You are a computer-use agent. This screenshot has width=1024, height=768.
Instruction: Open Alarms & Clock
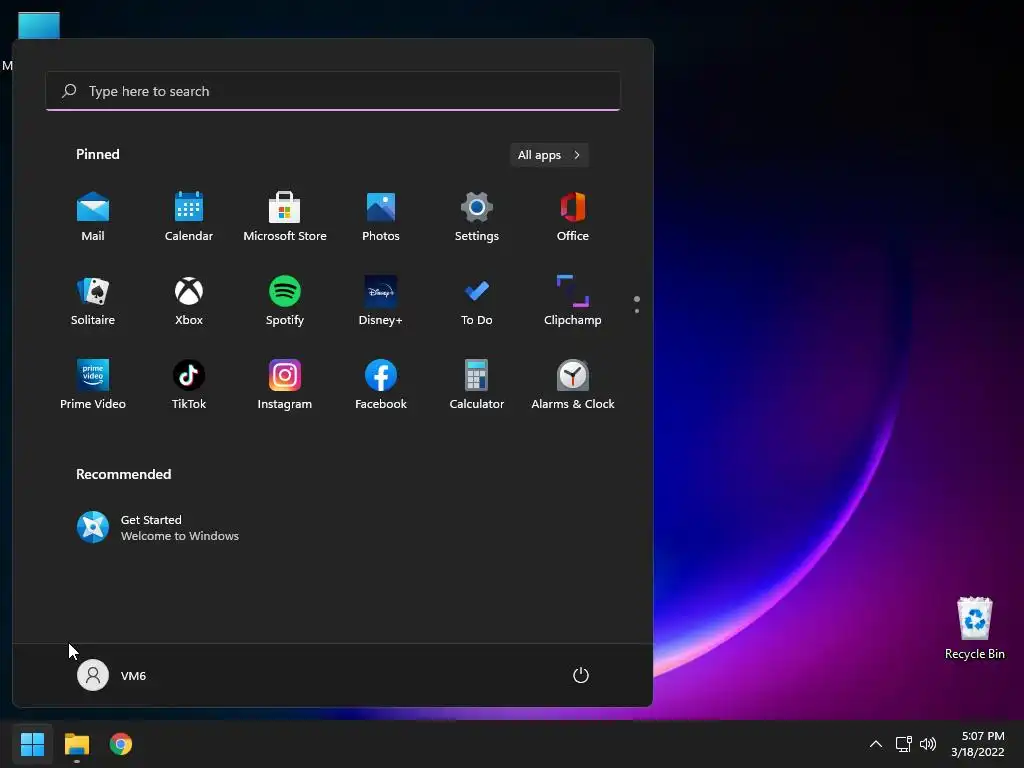click(573, 385)
